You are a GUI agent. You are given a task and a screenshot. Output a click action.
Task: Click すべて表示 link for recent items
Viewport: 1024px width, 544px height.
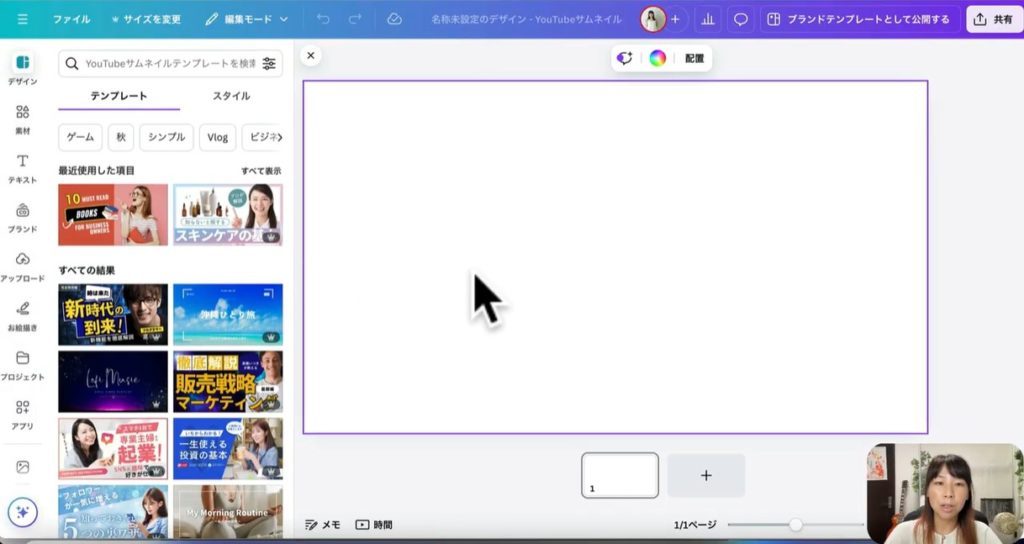click(261, 171)
